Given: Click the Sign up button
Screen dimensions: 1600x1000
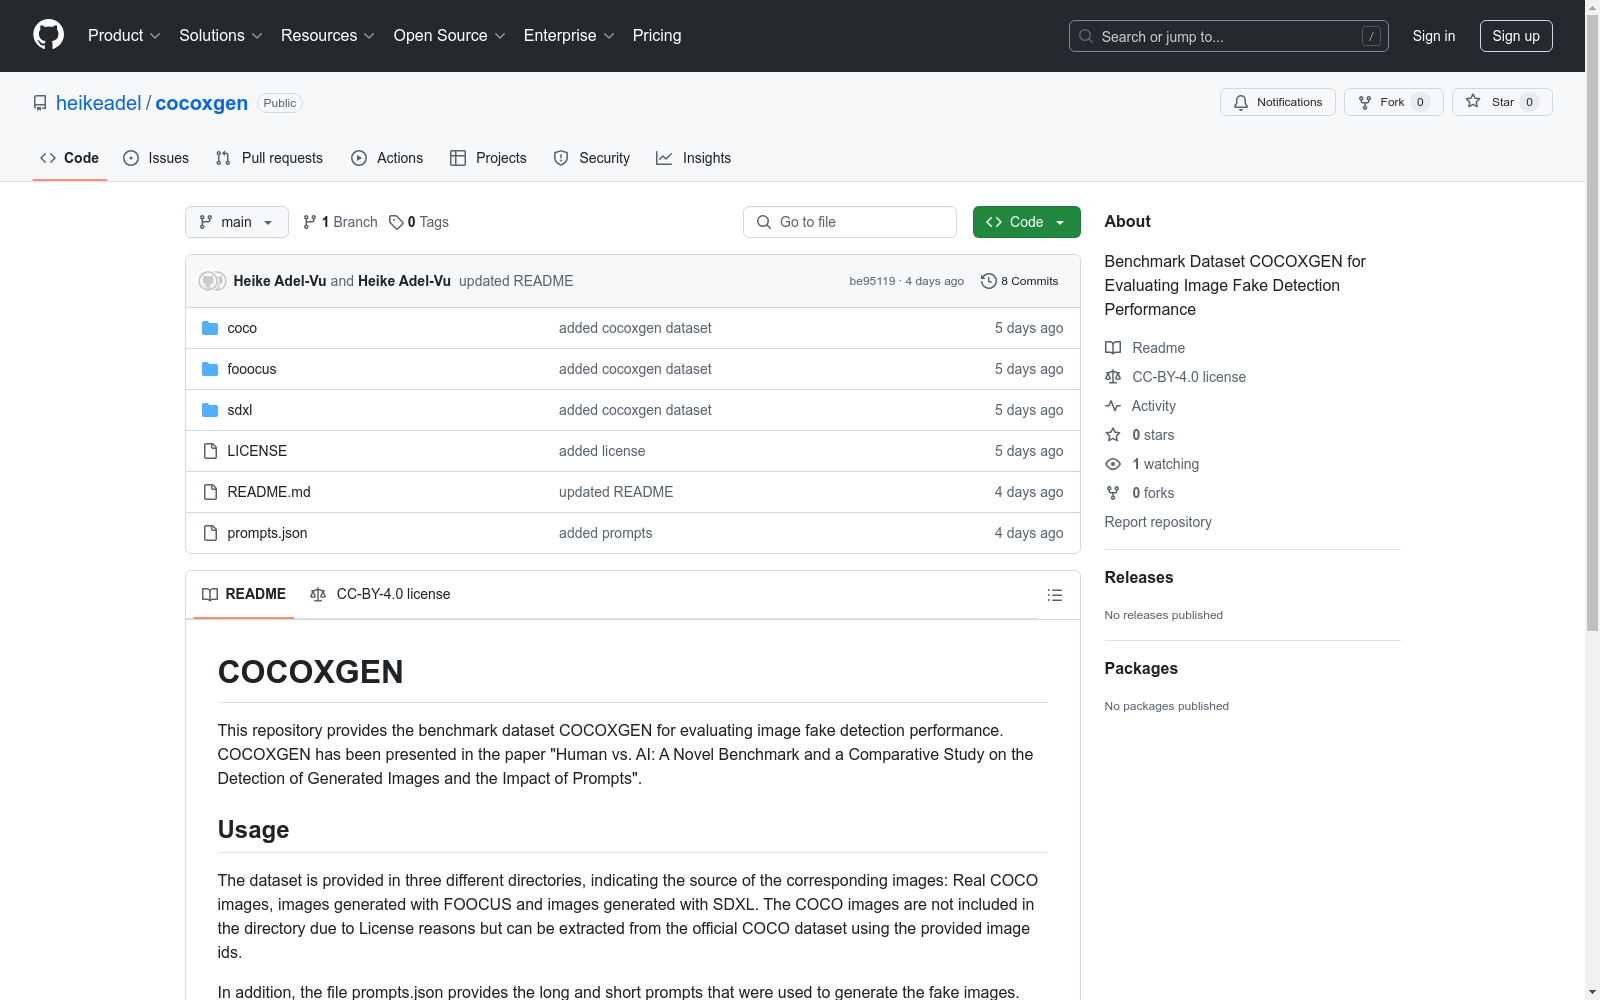Looking at the screenshot, I should pyautogui.click(x=1516, y=36).
